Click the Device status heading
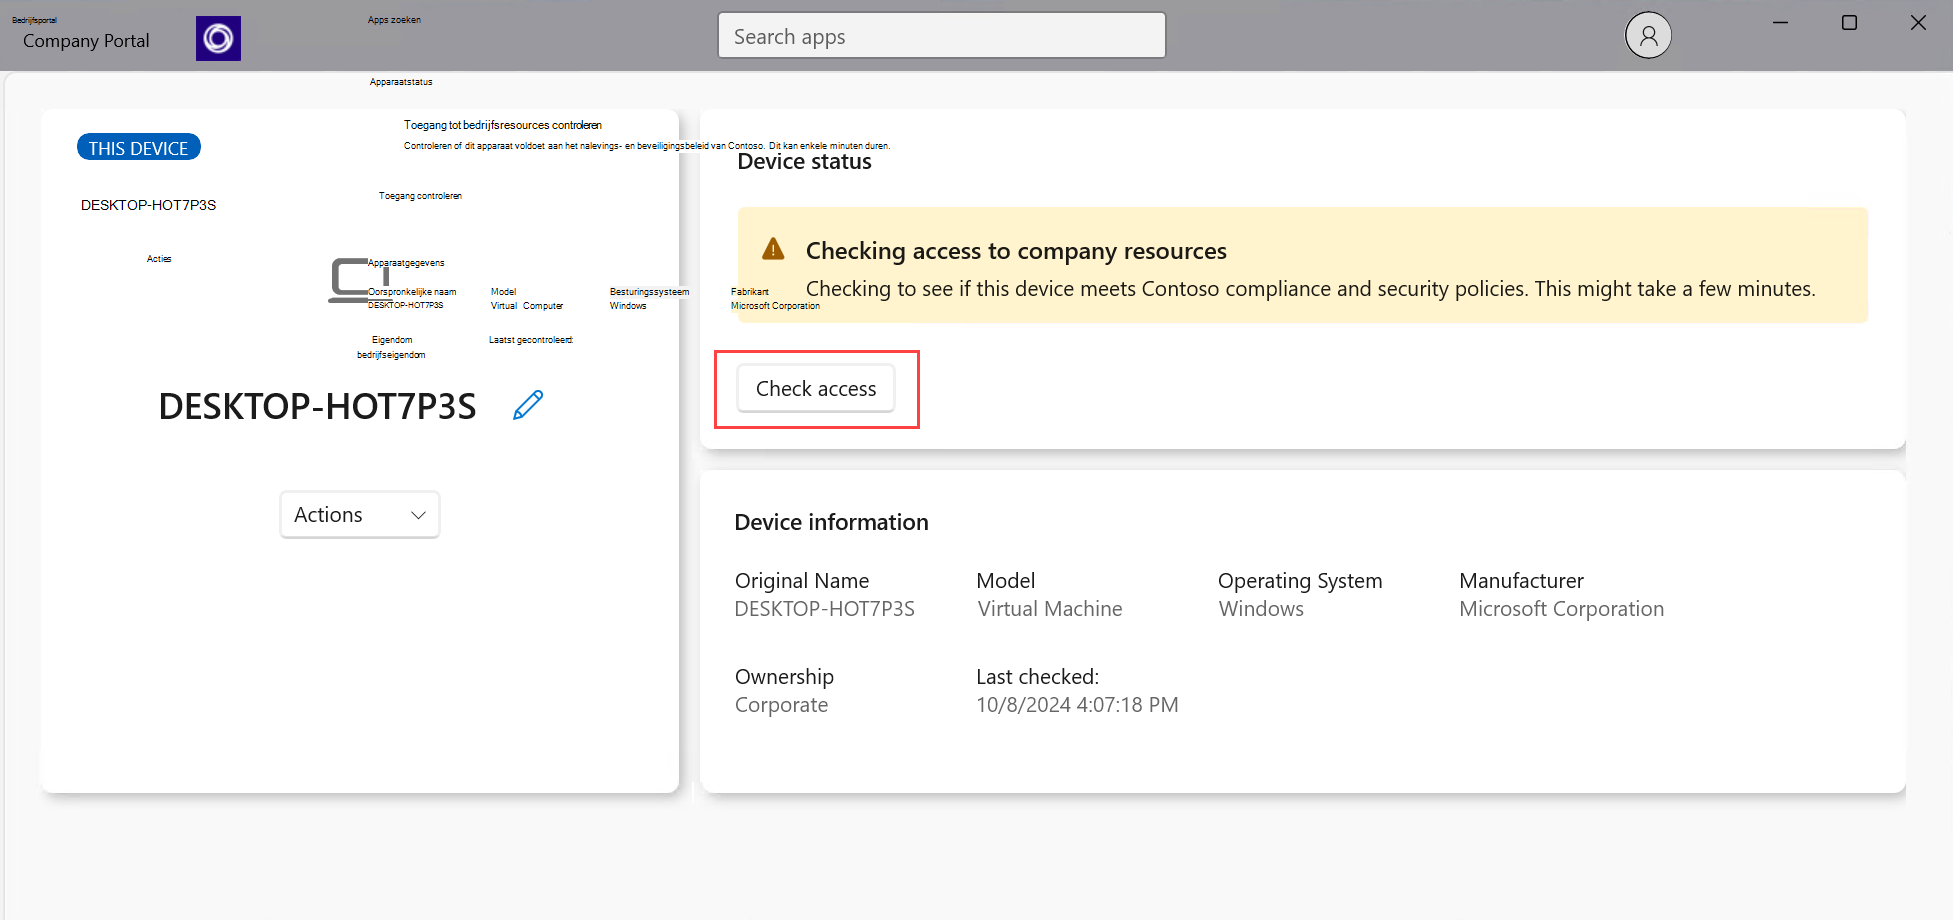The width and height of the screenshot is (1953, 920). click(x=804, y=162)
